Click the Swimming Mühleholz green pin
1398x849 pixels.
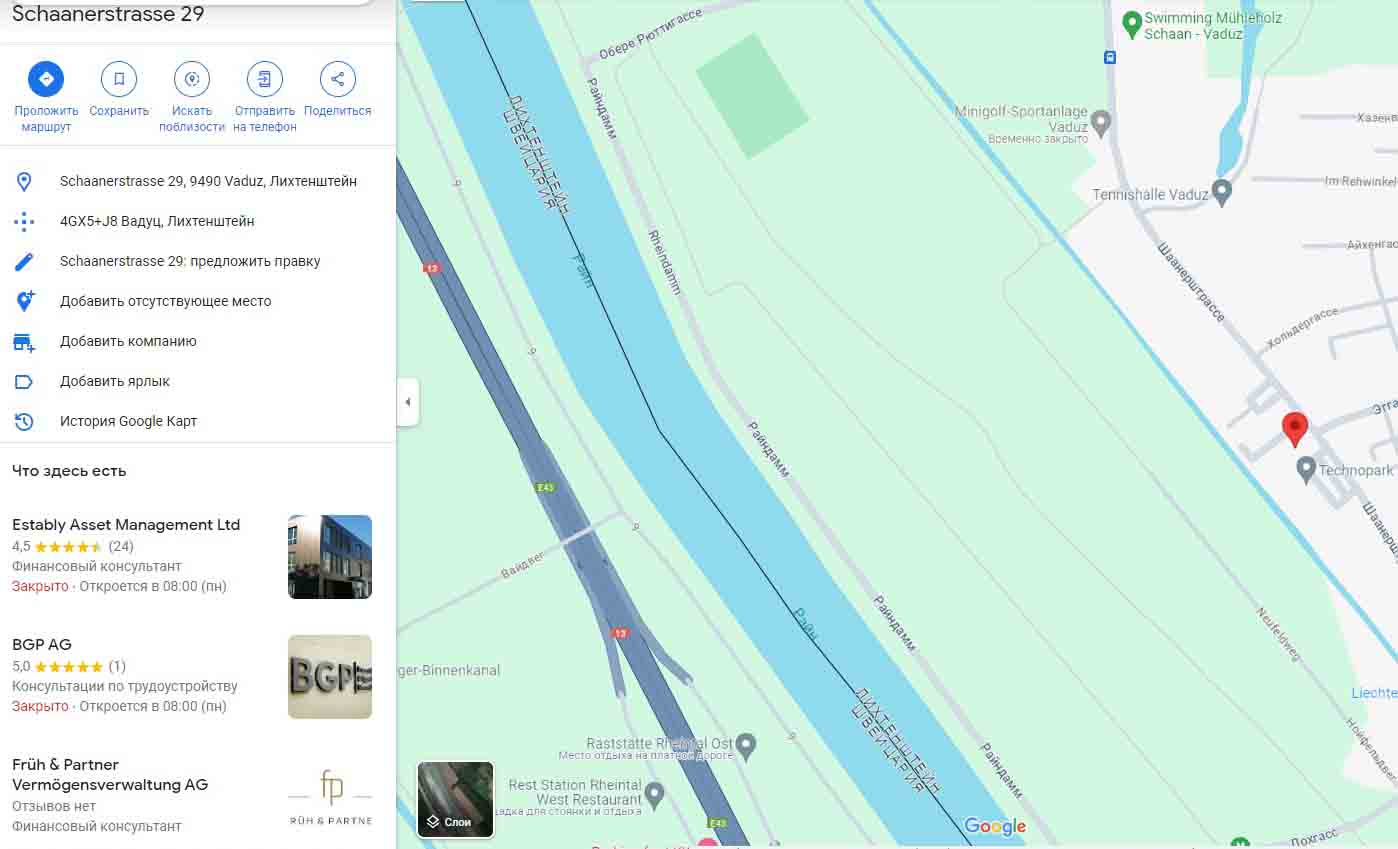pos(1132,24)
